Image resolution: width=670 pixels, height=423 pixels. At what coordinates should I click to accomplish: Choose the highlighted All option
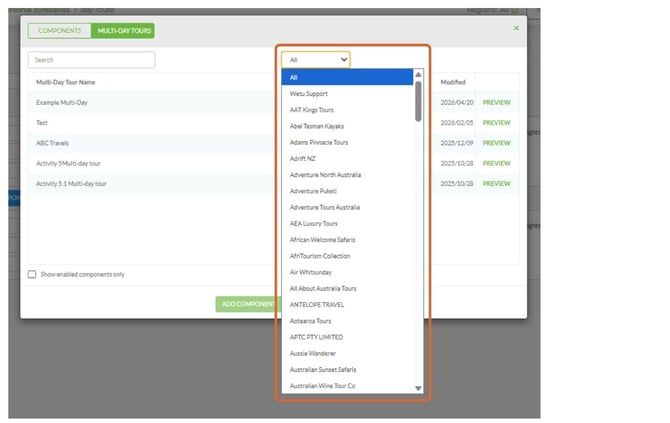[347, 77]
